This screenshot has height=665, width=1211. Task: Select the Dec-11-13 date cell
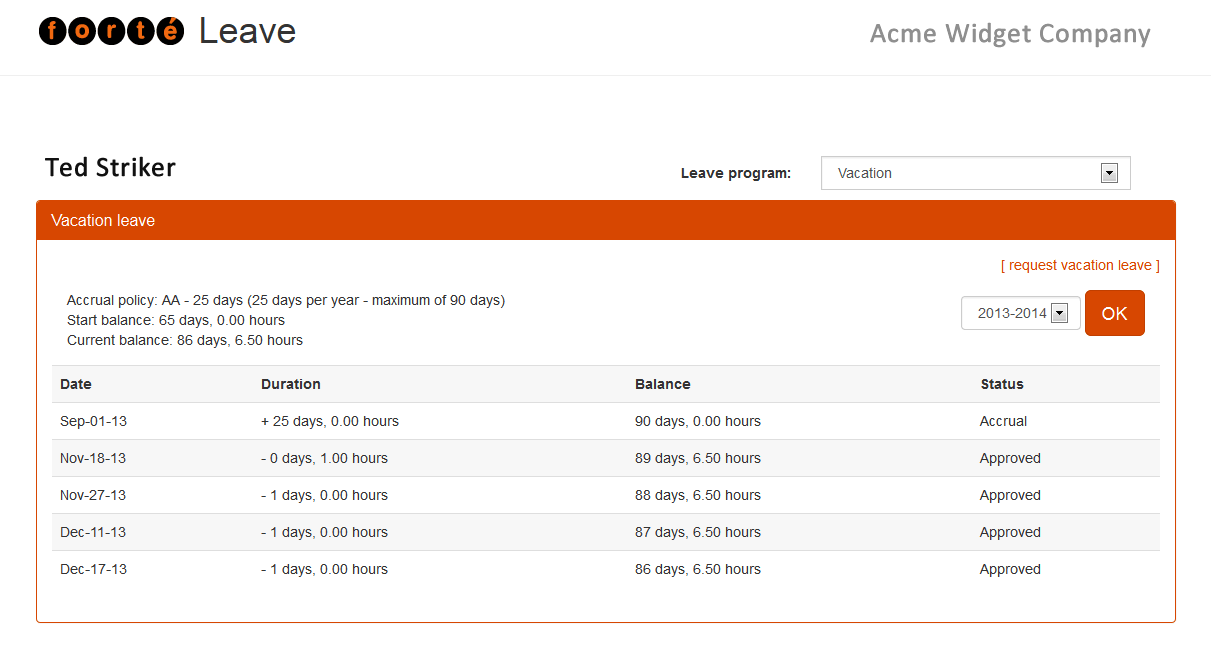point(93,532)
